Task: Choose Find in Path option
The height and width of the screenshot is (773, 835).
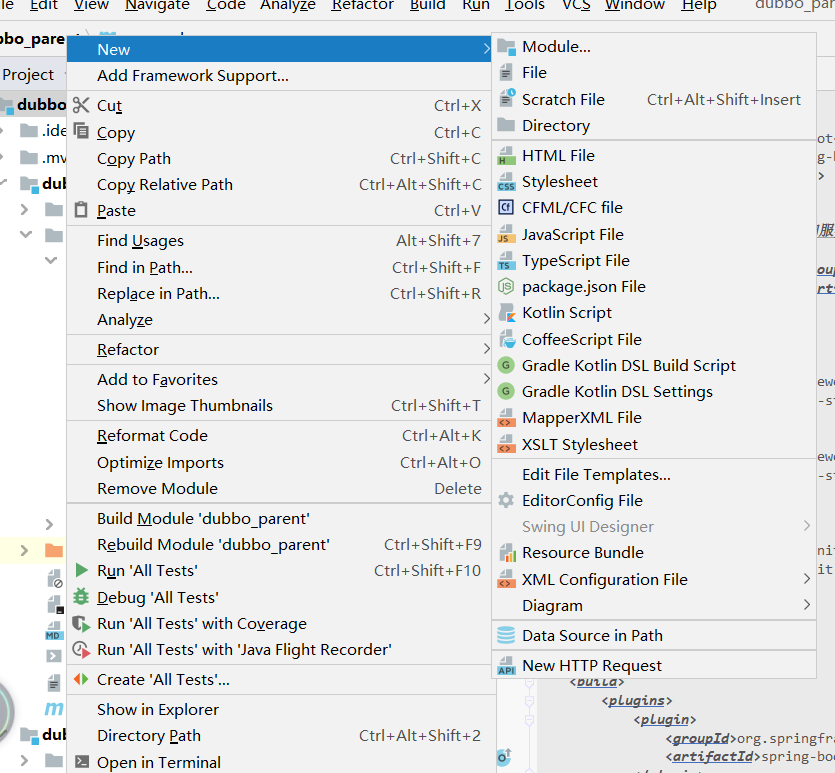Action: [x=279, y=267]
